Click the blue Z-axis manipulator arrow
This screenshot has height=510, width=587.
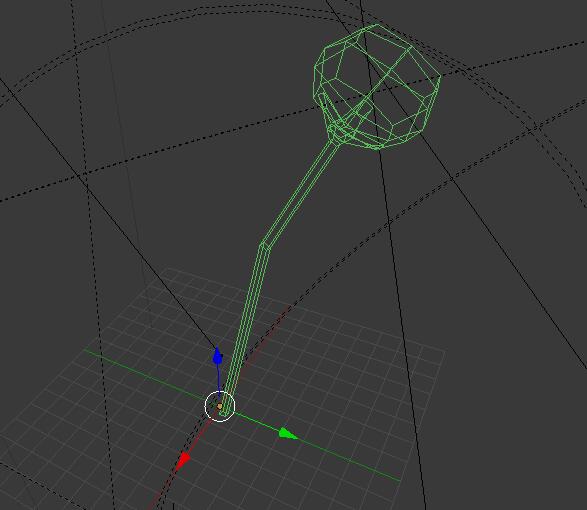218,356
